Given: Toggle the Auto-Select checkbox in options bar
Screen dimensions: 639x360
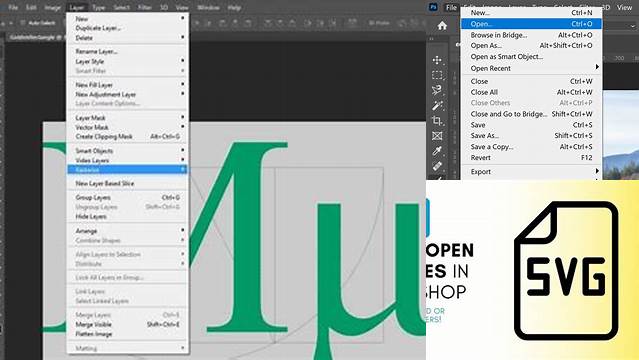Looking at the screenshot, I should (23, 23).
